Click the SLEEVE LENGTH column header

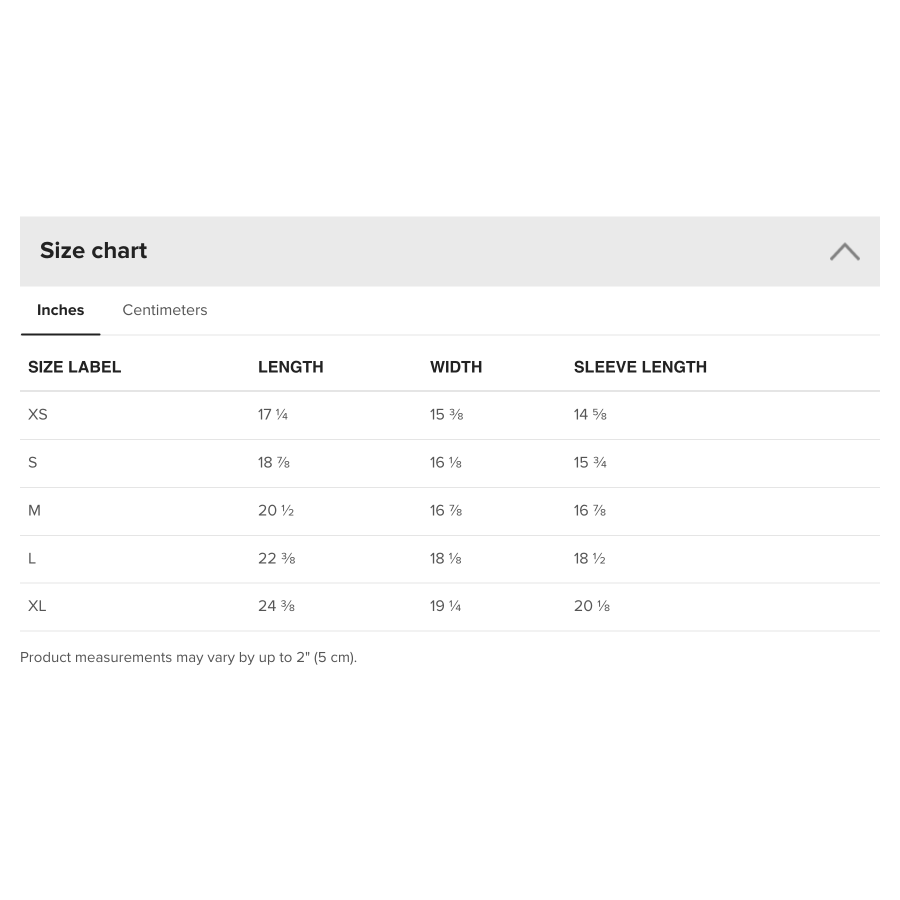coord(640,367)
